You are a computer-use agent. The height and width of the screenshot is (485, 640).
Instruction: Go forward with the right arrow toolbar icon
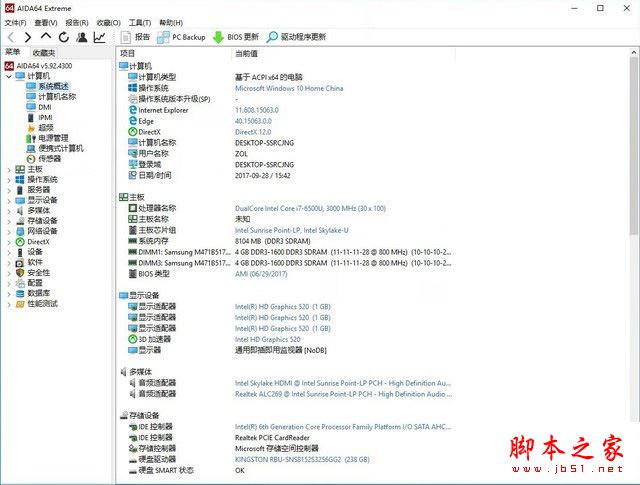(x=28, y=38)
